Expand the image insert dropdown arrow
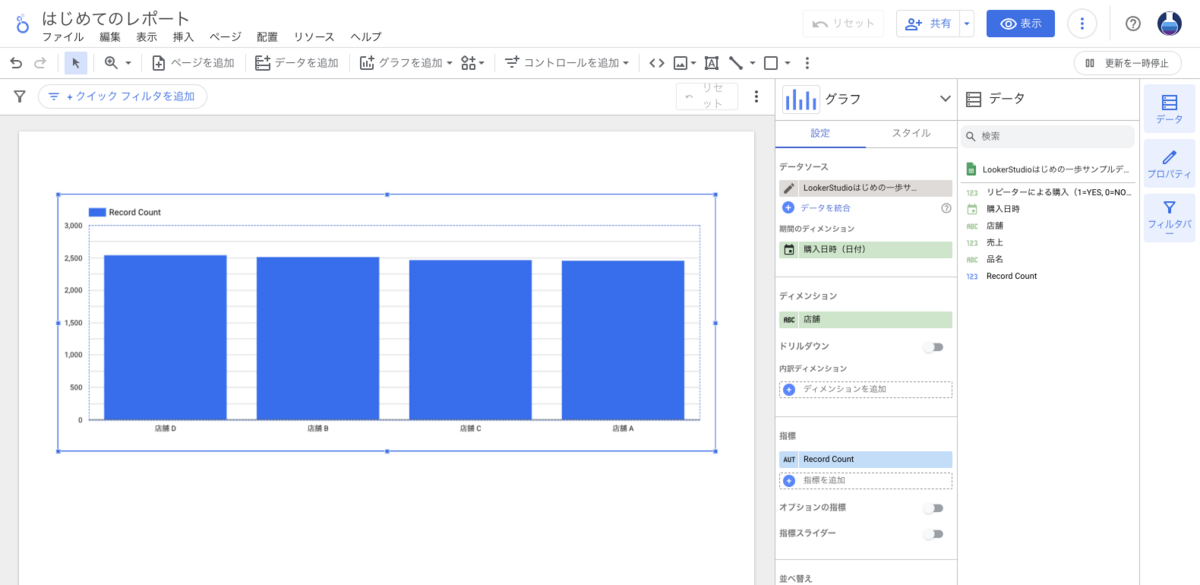Screen dimensions: 1200x585 click(x=694, y=63)
